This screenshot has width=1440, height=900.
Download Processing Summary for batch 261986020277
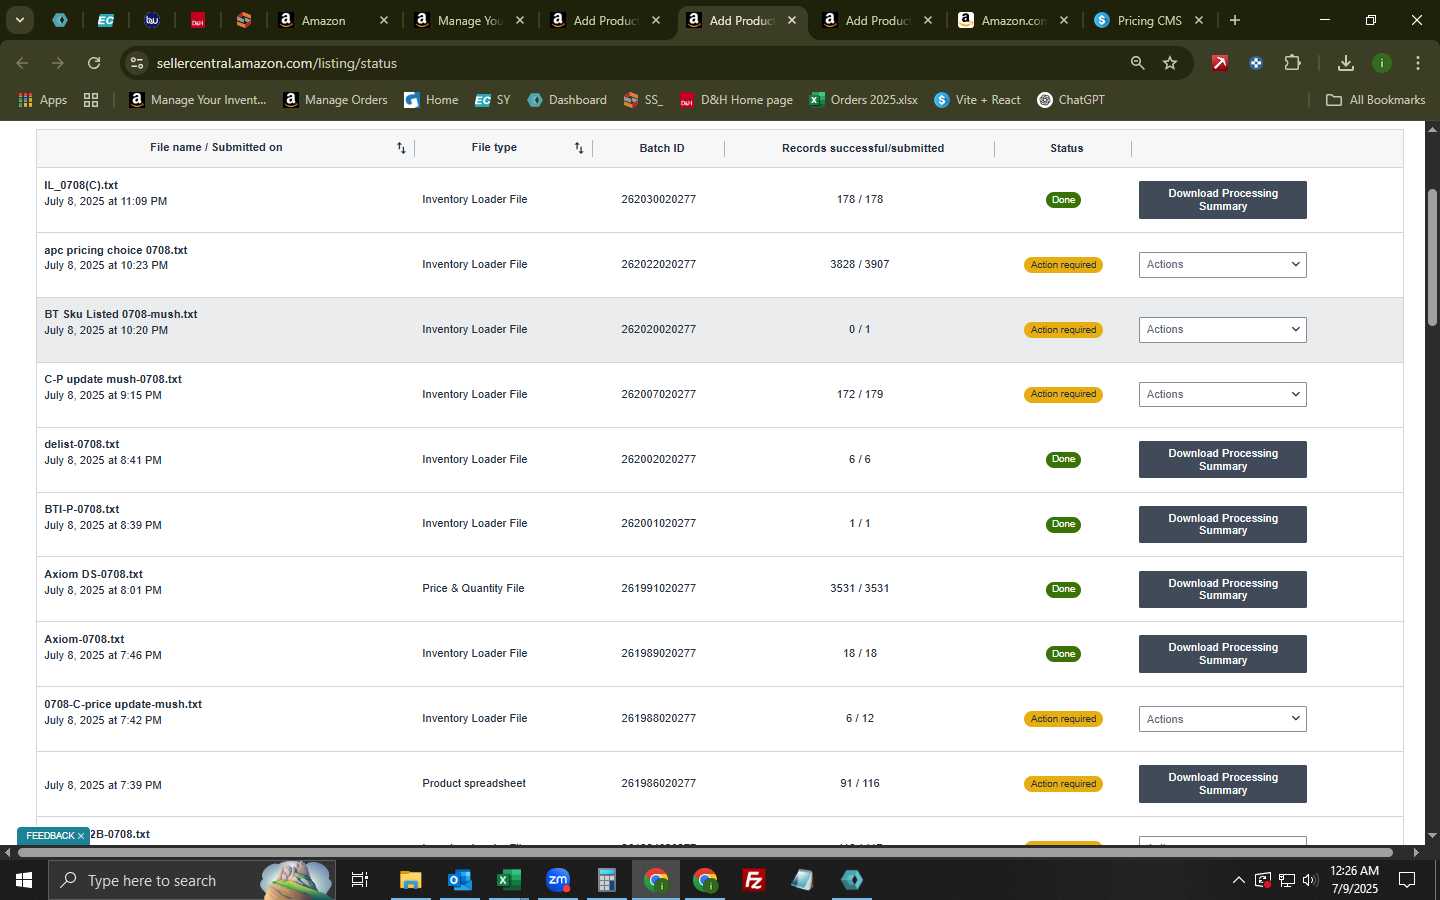click(x=1222, y=784)
